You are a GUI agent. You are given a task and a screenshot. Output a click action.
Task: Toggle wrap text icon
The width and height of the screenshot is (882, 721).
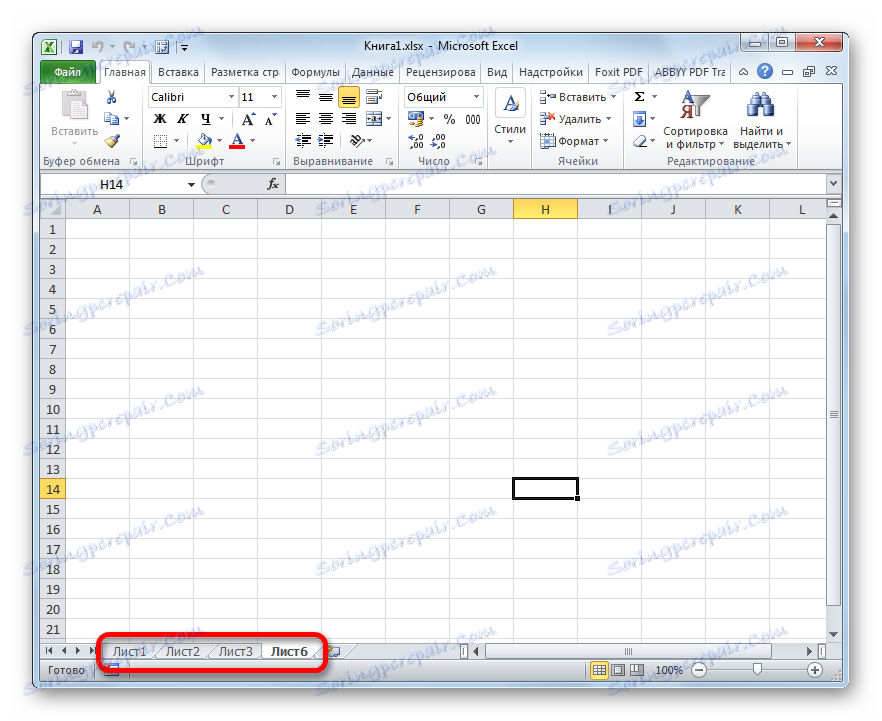tap(374, 97)
